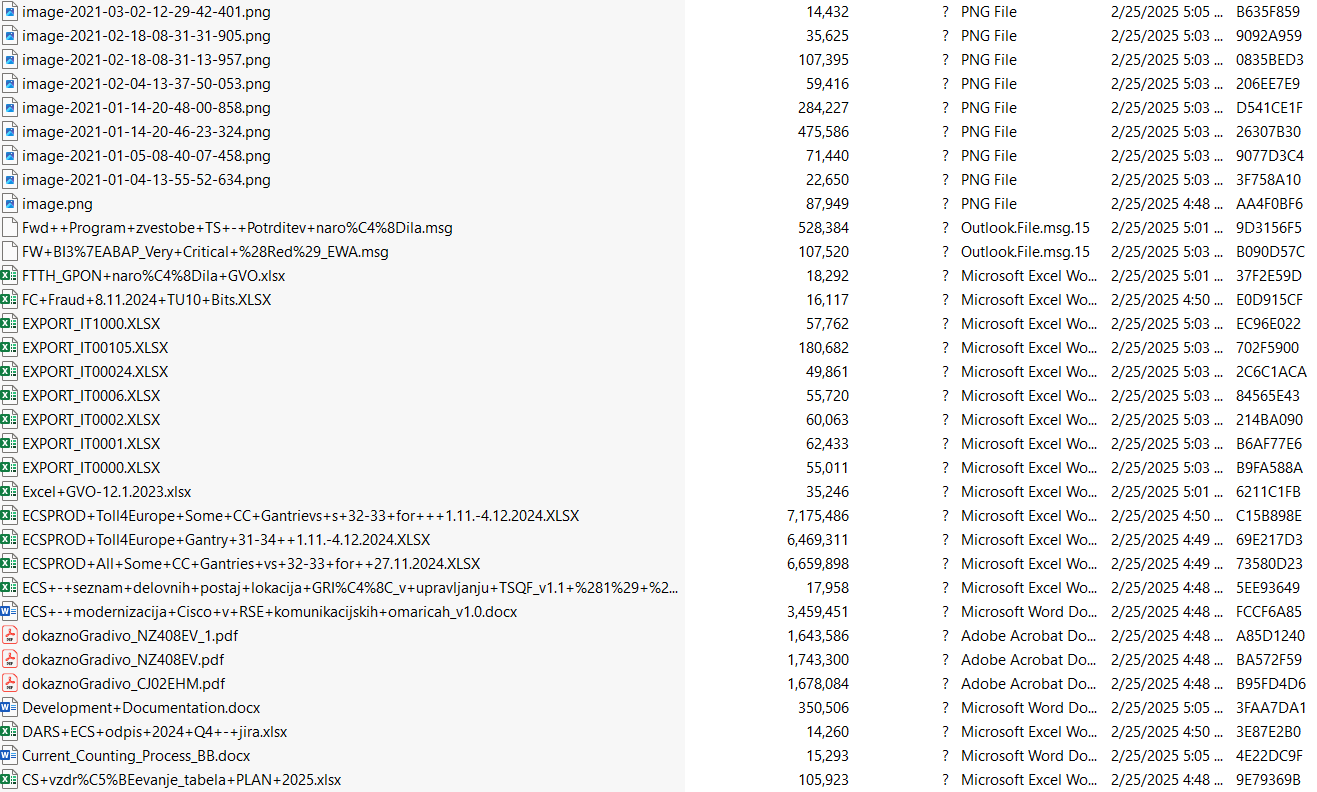Click the PNG icon of image-2021-03-02-12-29-42-401.png
This screenshot has height=792, width=1317.
(x=10, y=12)
